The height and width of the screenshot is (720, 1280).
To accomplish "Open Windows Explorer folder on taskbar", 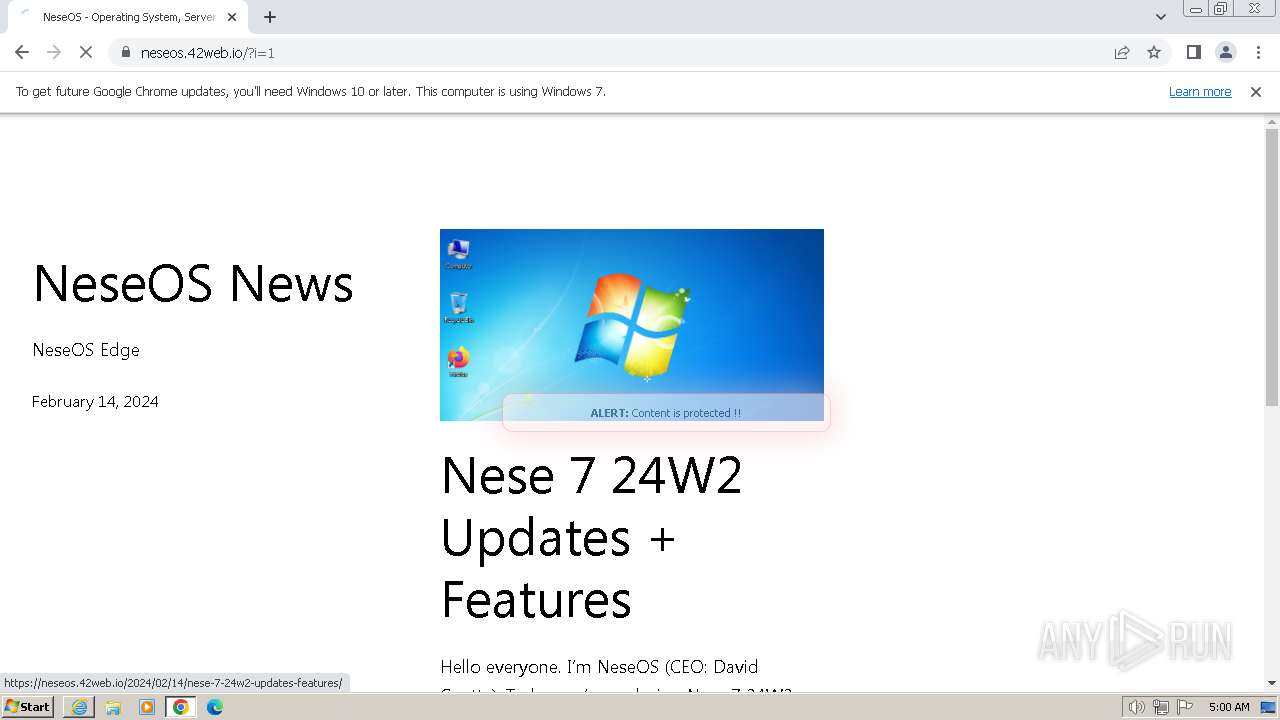I will 113,707.
